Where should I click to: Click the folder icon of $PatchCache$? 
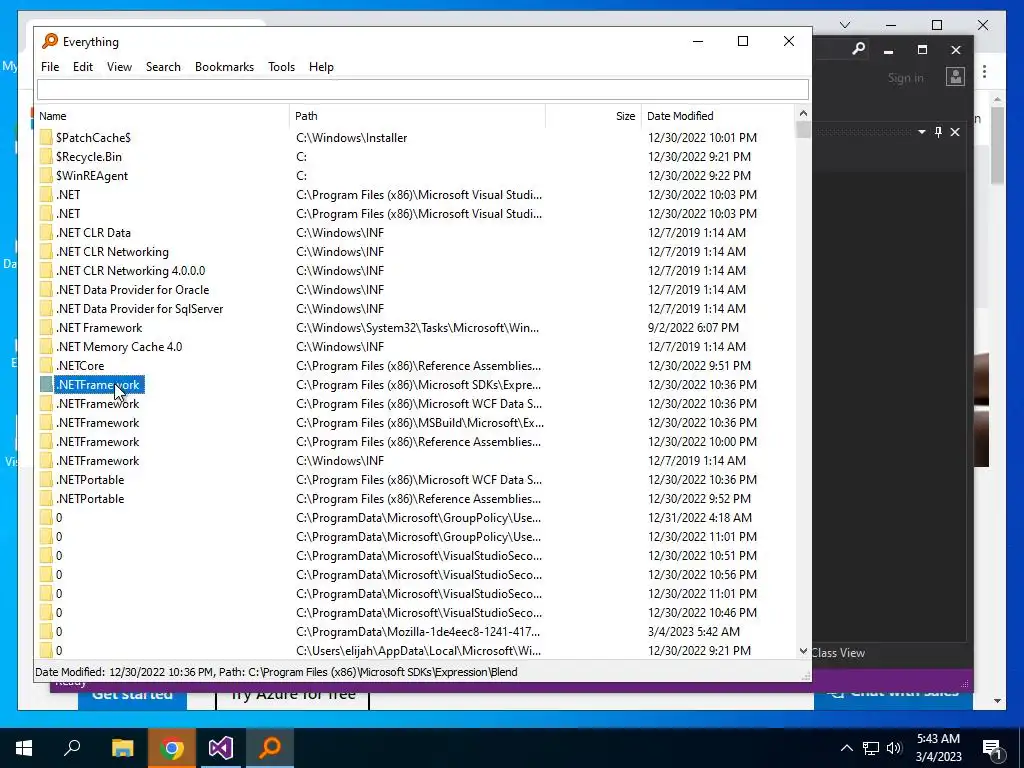pos(46,138)
